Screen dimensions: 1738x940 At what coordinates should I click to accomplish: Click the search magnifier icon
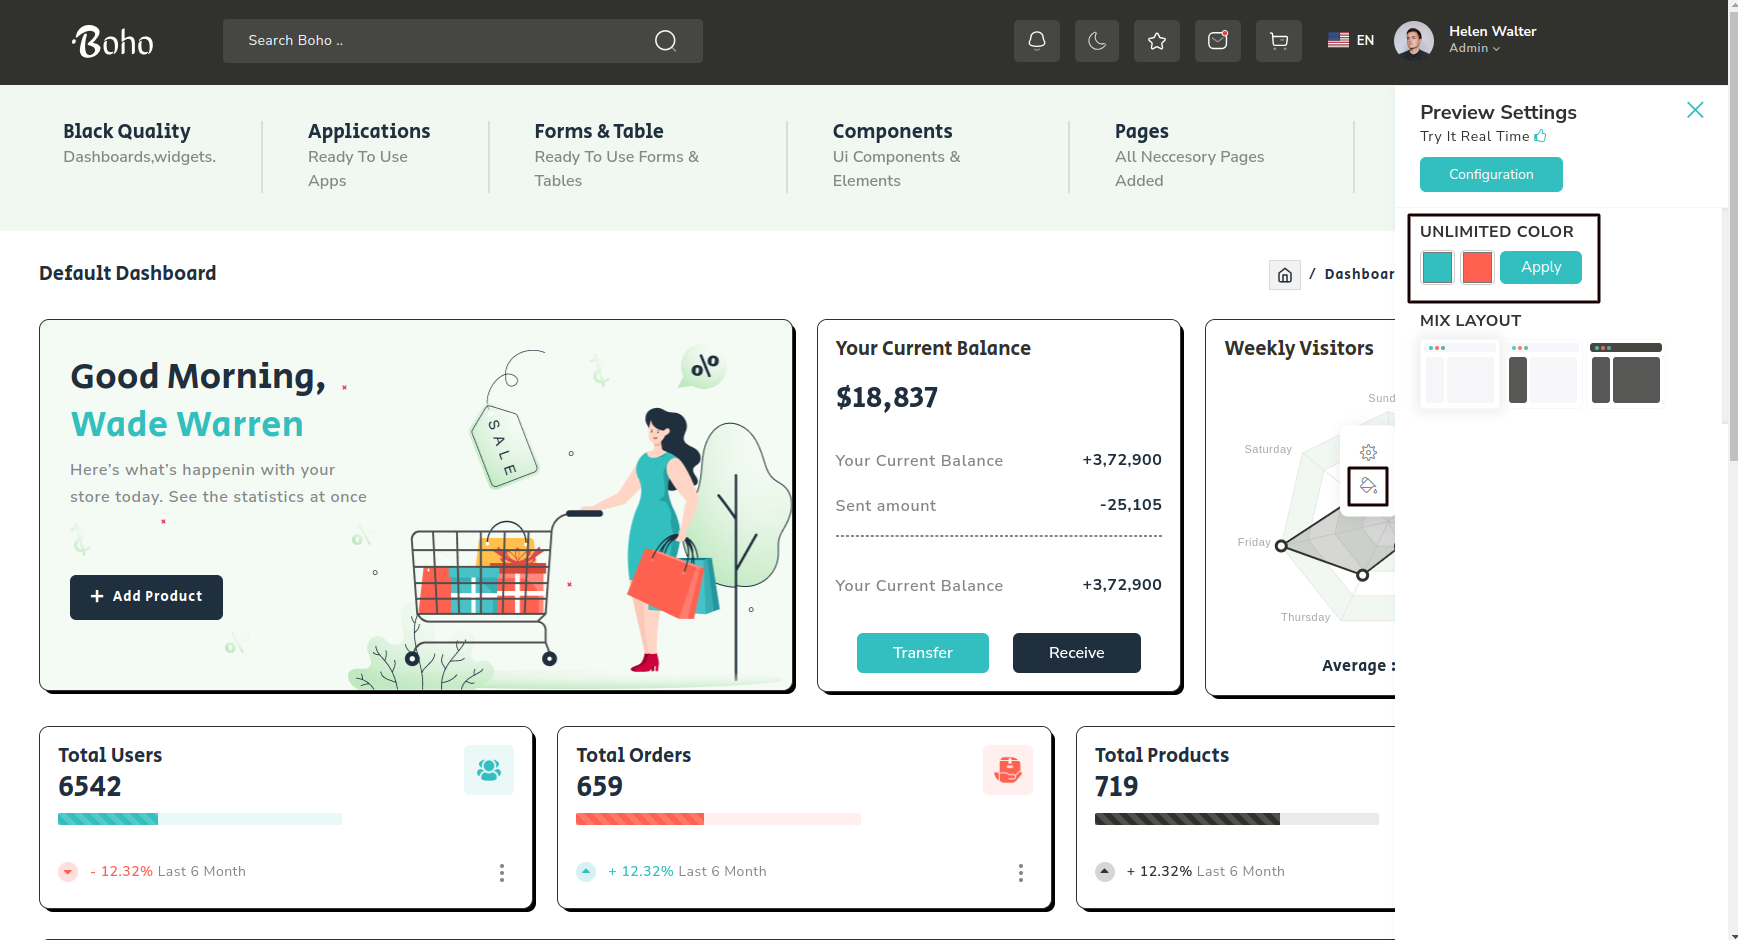[x=665, y=41]
